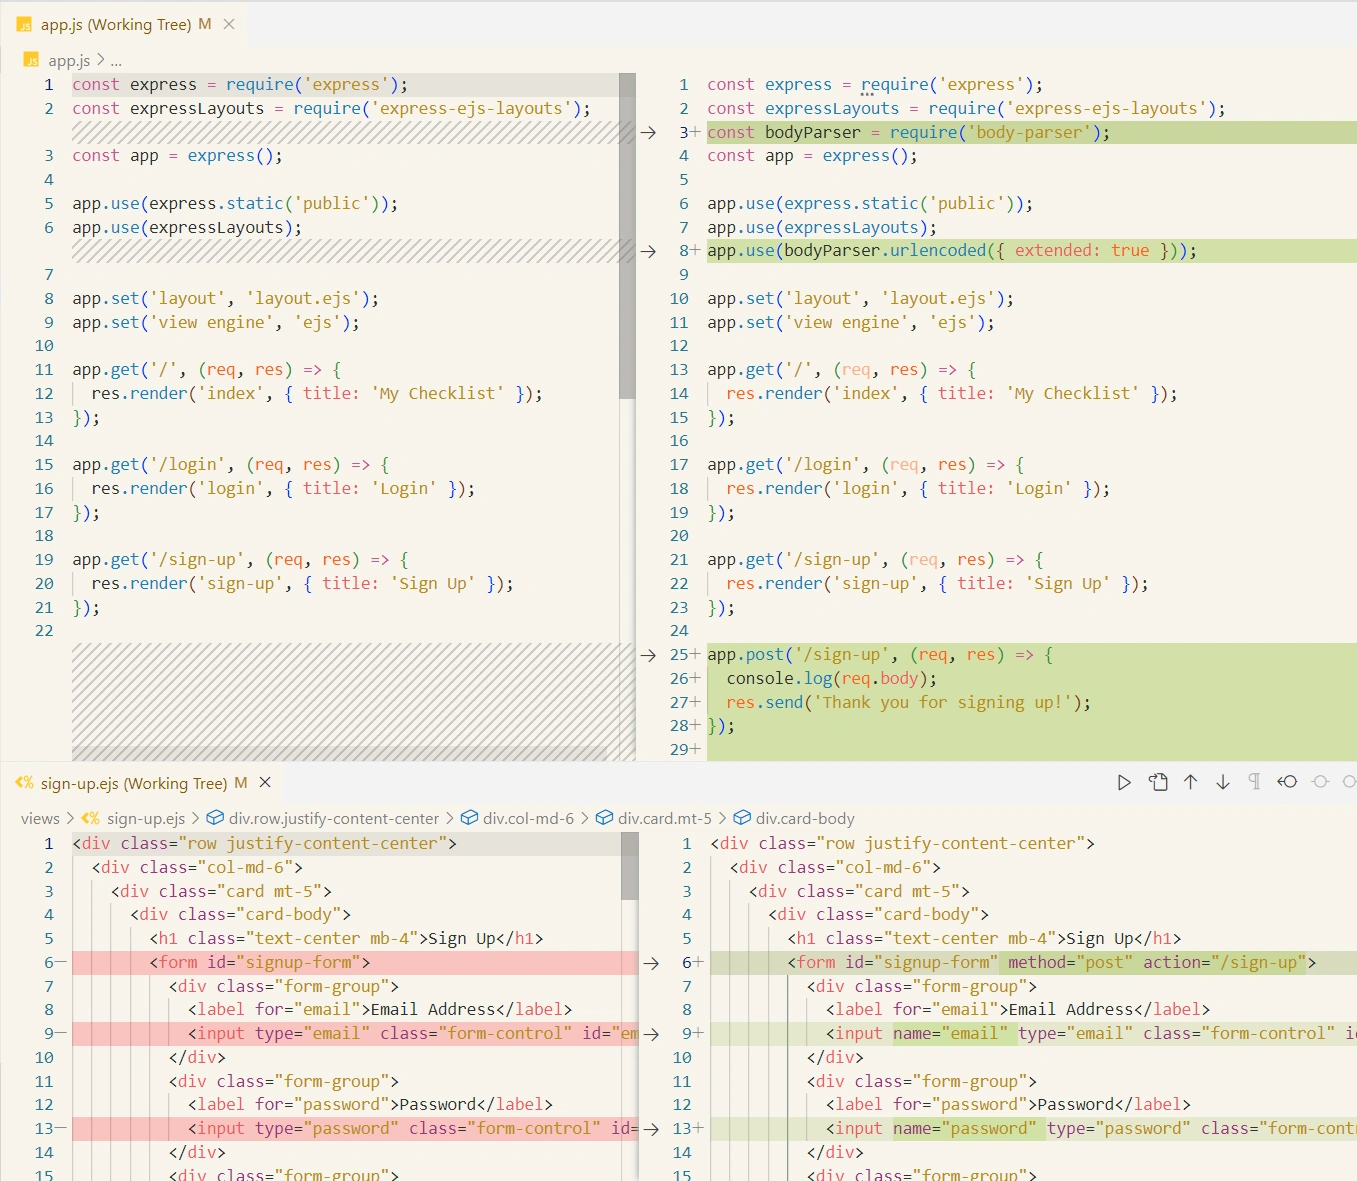The width and height of the screenshot is (1357, 1181).
Task: Click 'Sign Up</h1>' heading line in modified sign-up.ejs
Action: [x=985, y=939]
